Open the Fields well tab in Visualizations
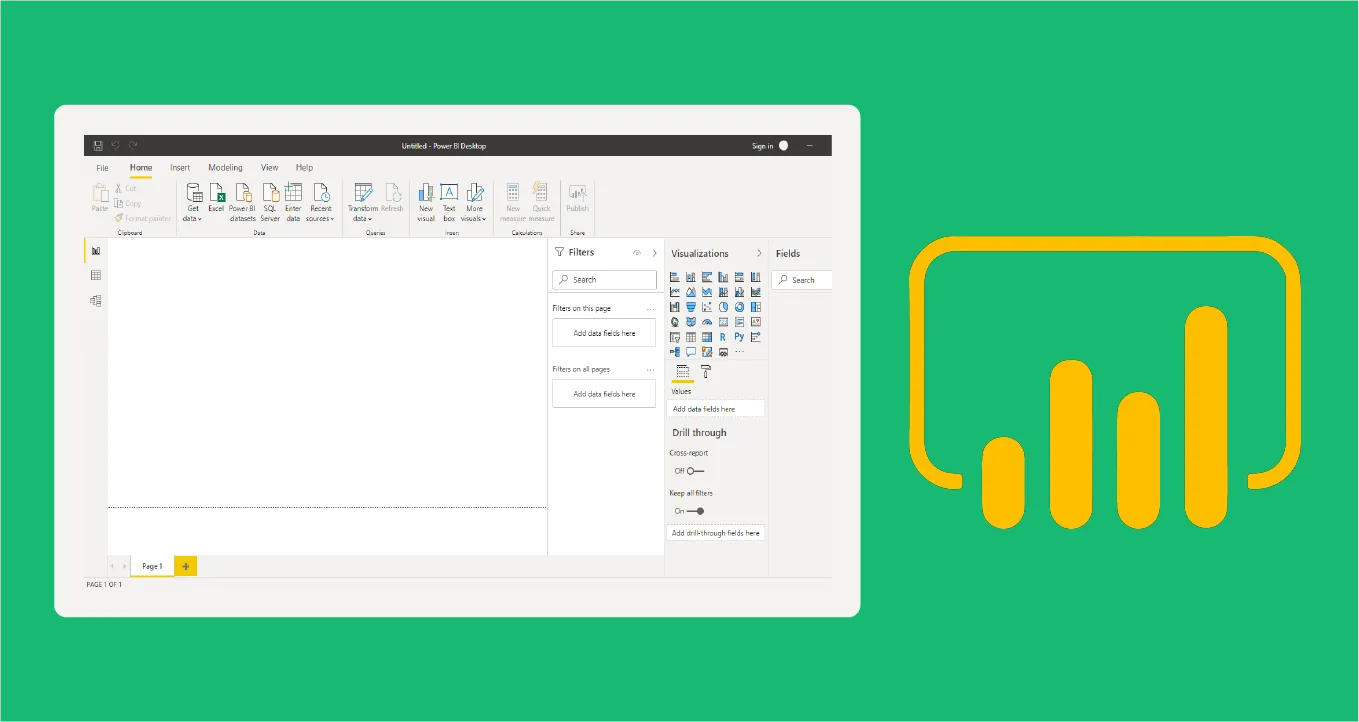This screenshot has width=1359, height=722. click(x=683, y=371)
